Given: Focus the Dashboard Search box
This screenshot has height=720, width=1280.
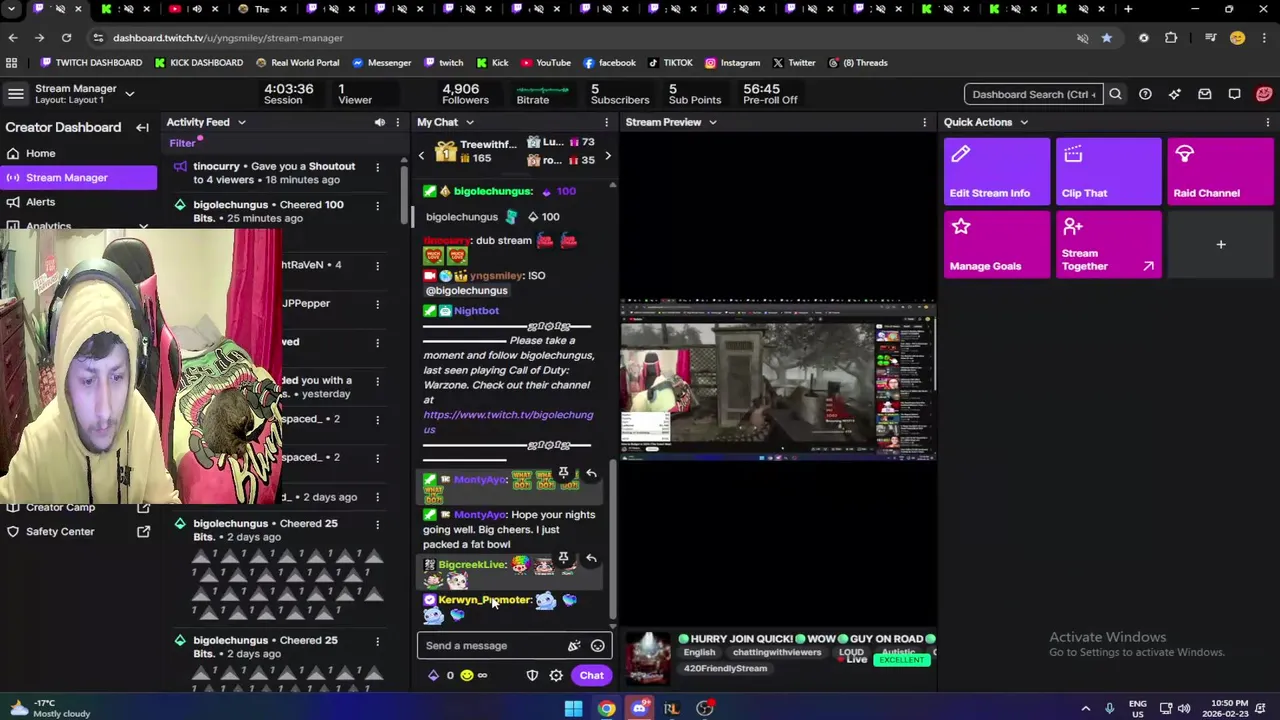Looking at the screenshot, I should (x=1033, y=94).
